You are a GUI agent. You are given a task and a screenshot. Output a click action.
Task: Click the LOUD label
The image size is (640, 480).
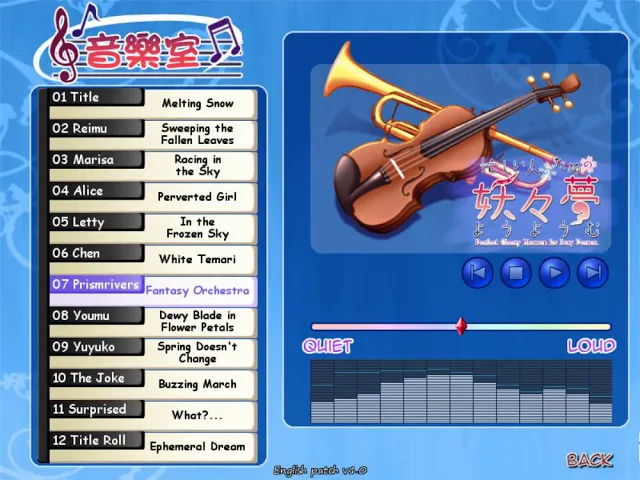click(x=591, y=346)
